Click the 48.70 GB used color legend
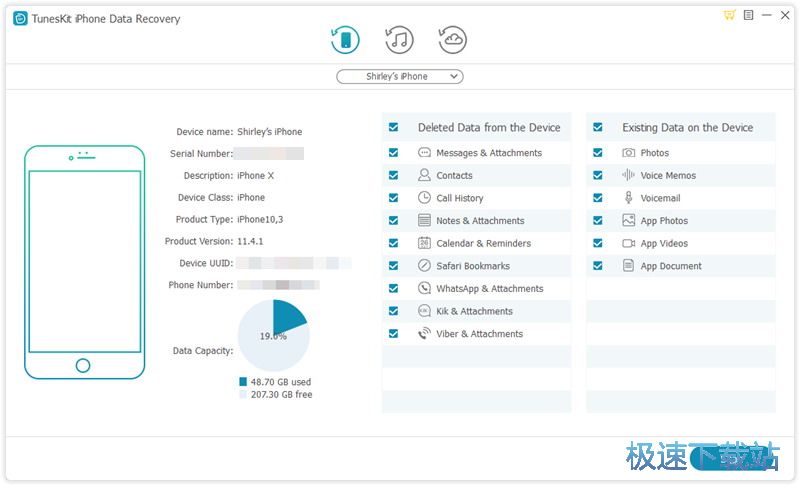This screenshot has width=800, height=486. pyautogui.click(x=243, y=381)
